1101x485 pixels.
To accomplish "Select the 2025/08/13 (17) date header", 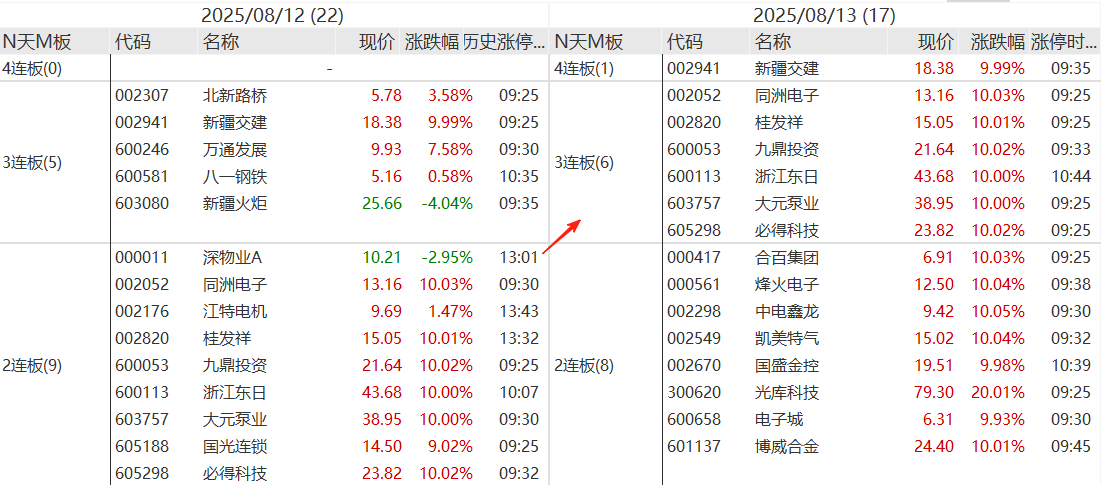I will 824,15.
